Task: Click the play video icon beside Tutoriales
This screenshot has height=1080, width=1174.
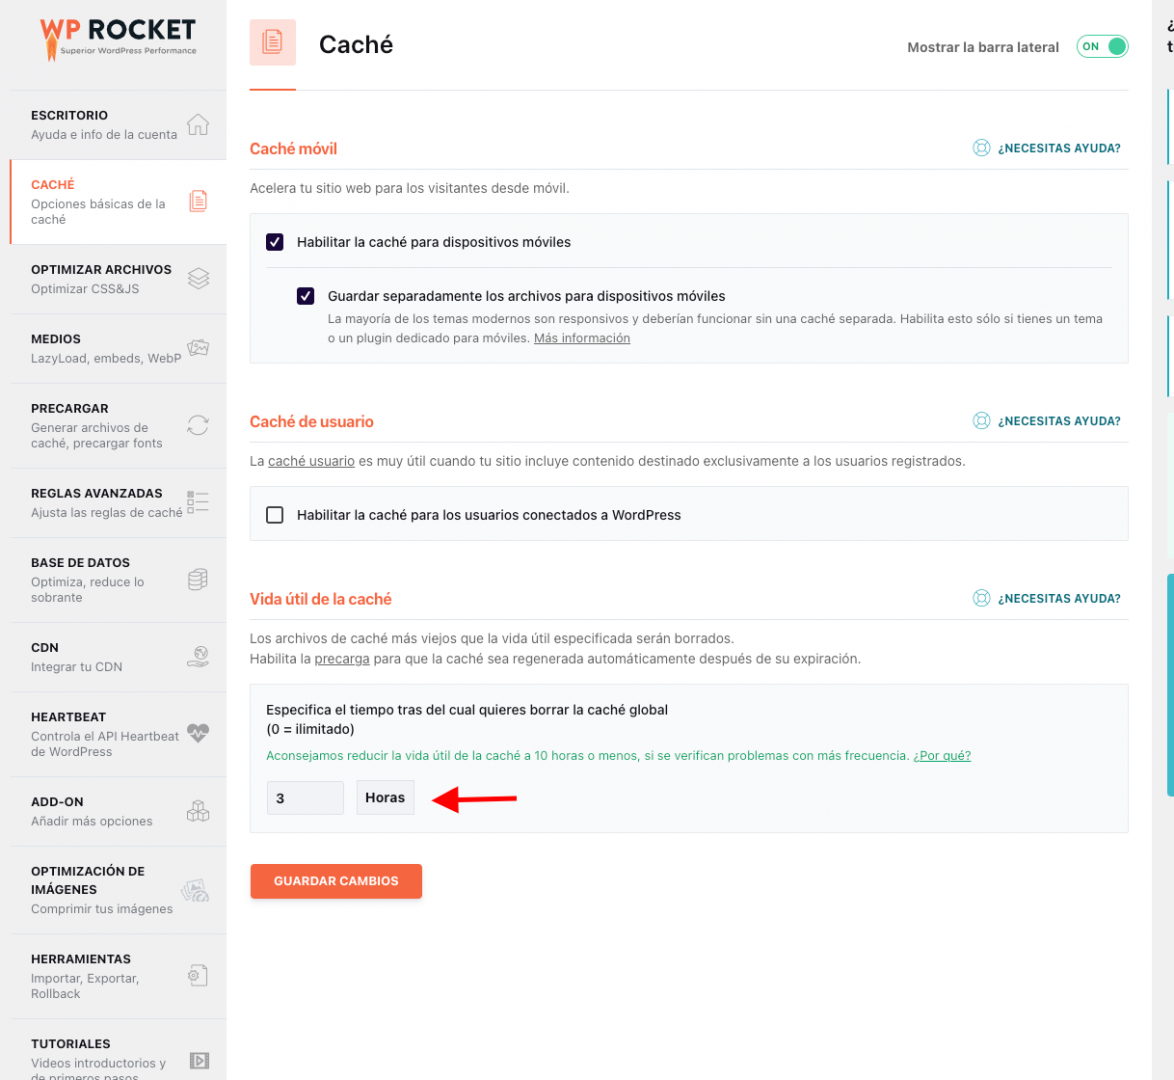Action: point(199,1061)
